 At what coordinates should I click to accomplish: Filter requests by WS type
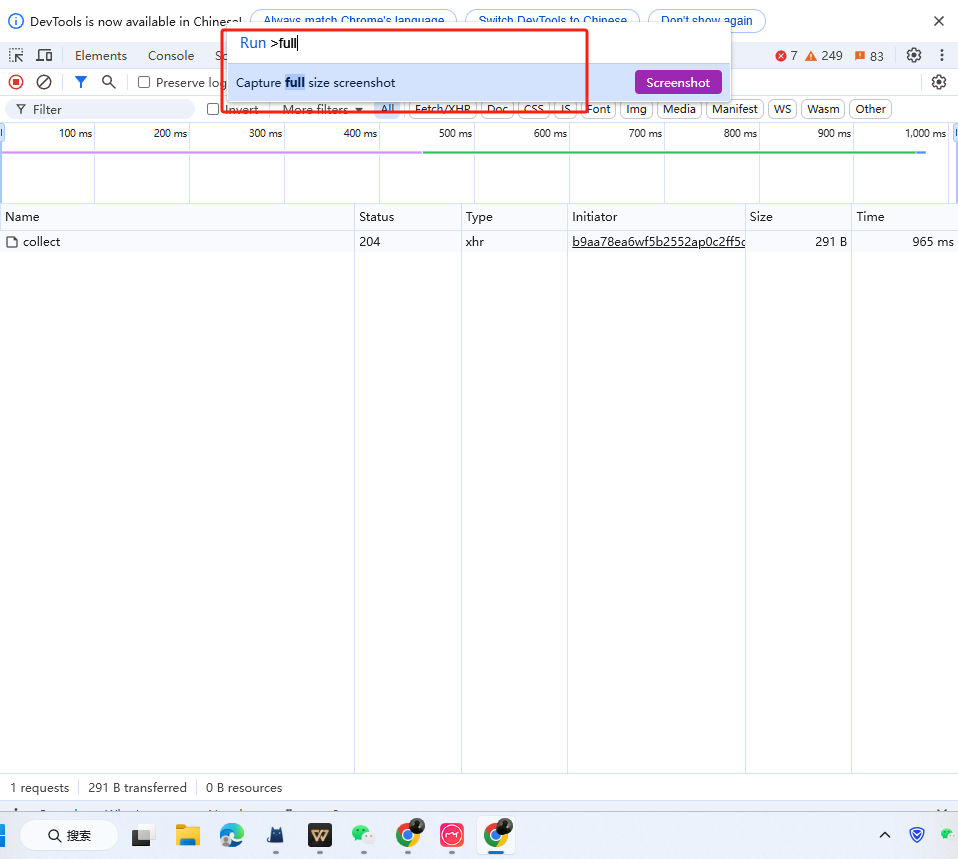click(782, 109)
